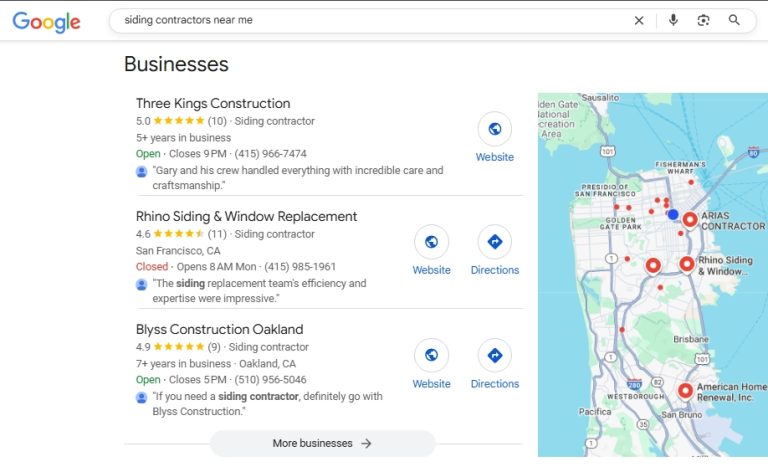Viewport: 768px width, 472px height.
Task: Click Website label under Three Kings Construction
Action: coord(495,157)
